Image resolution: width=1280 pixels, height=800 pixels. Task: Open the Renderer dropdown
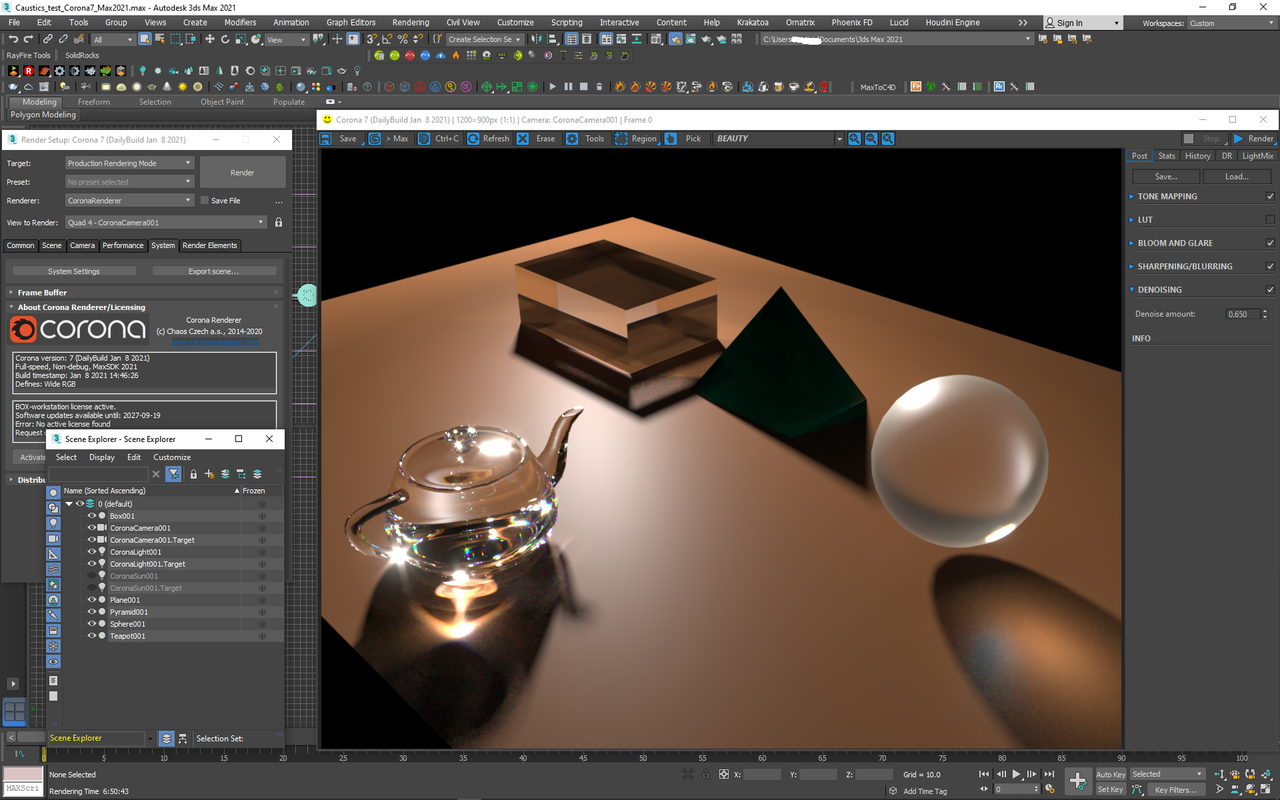tap(129, 201)
